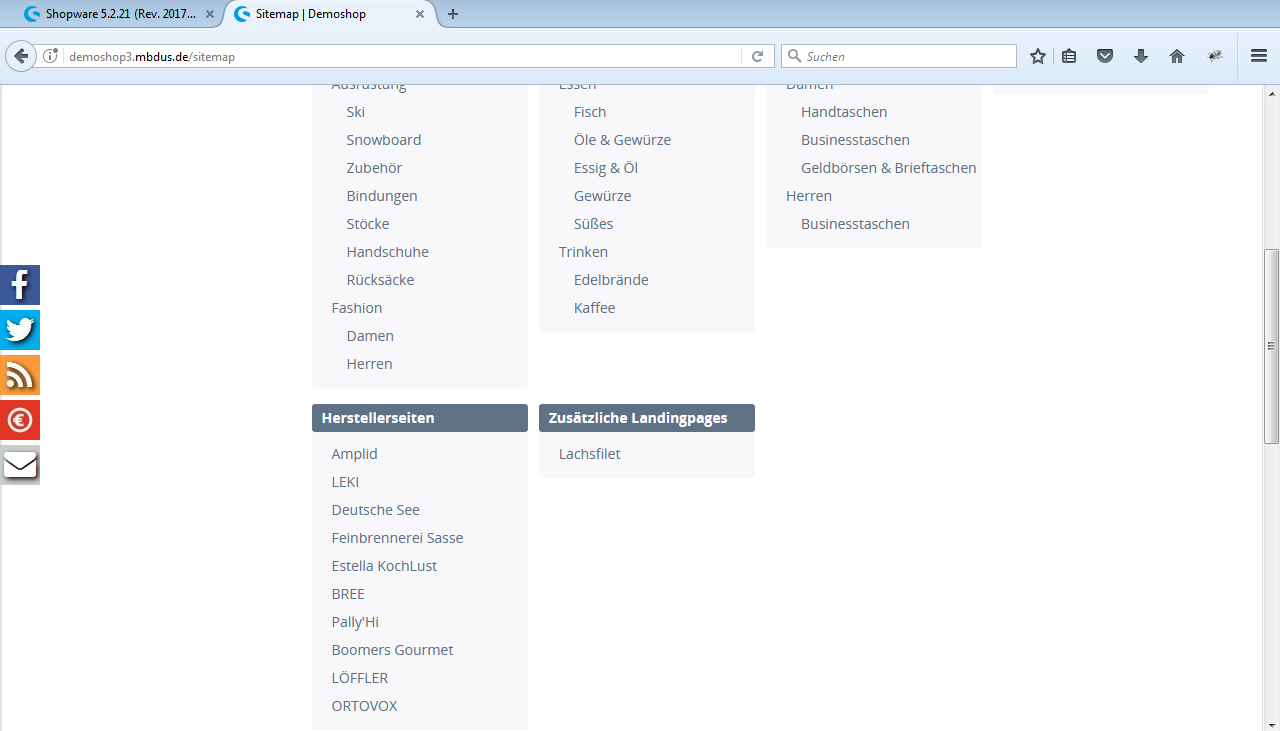Open the LEKI manufacturer page
The height and width of the screenshot is (731, 1280).
(345, 481)
